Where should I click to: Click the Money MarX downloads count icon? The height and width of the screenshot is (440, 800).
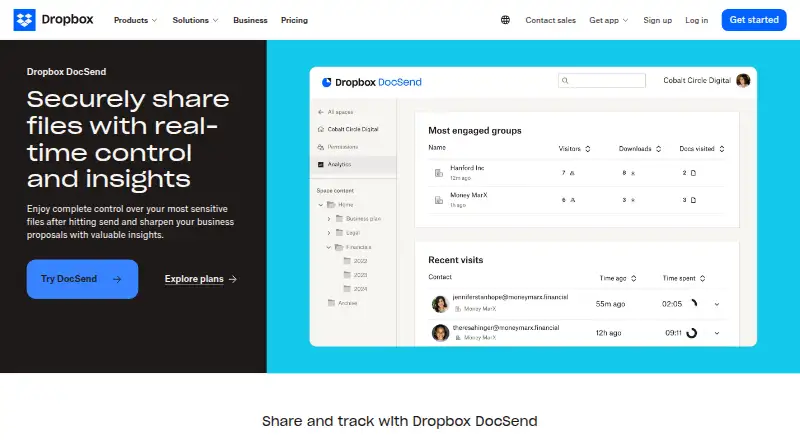[x=633, y=200]
